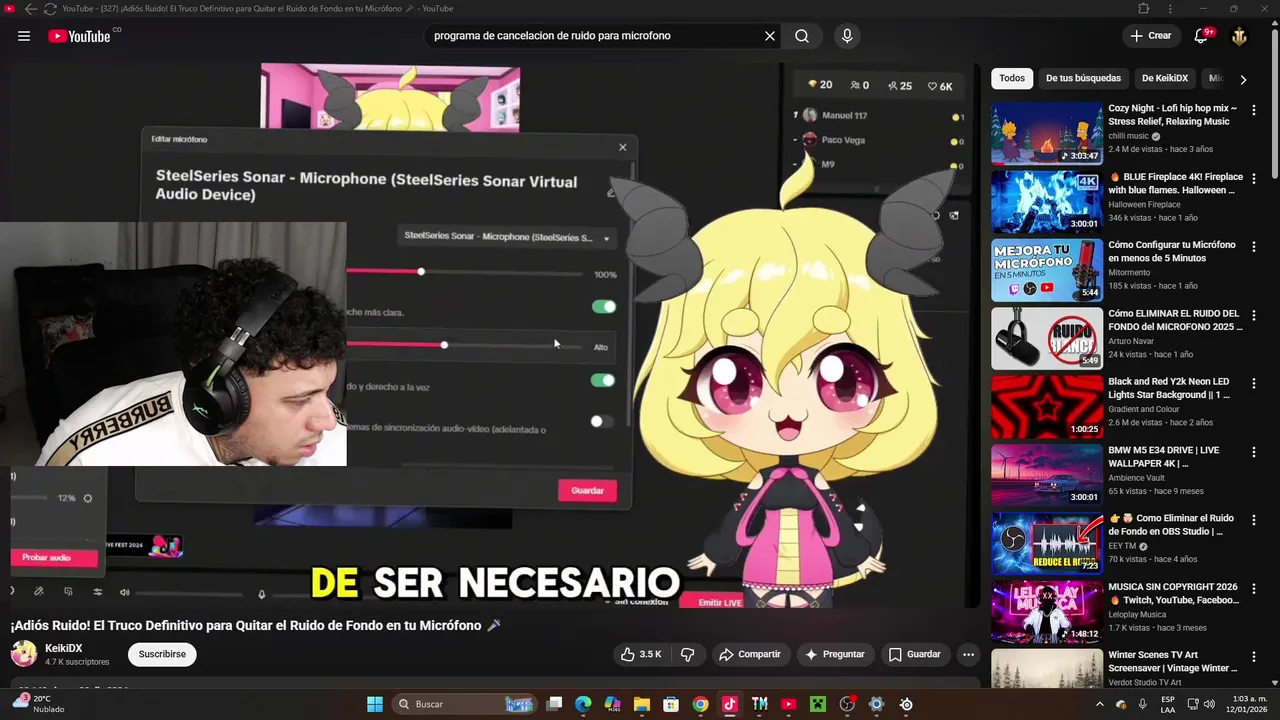Open KeikiDX channel name link
Viewport: 1280px width, 720px height.
pyautogui.click(x=64, y=648)
